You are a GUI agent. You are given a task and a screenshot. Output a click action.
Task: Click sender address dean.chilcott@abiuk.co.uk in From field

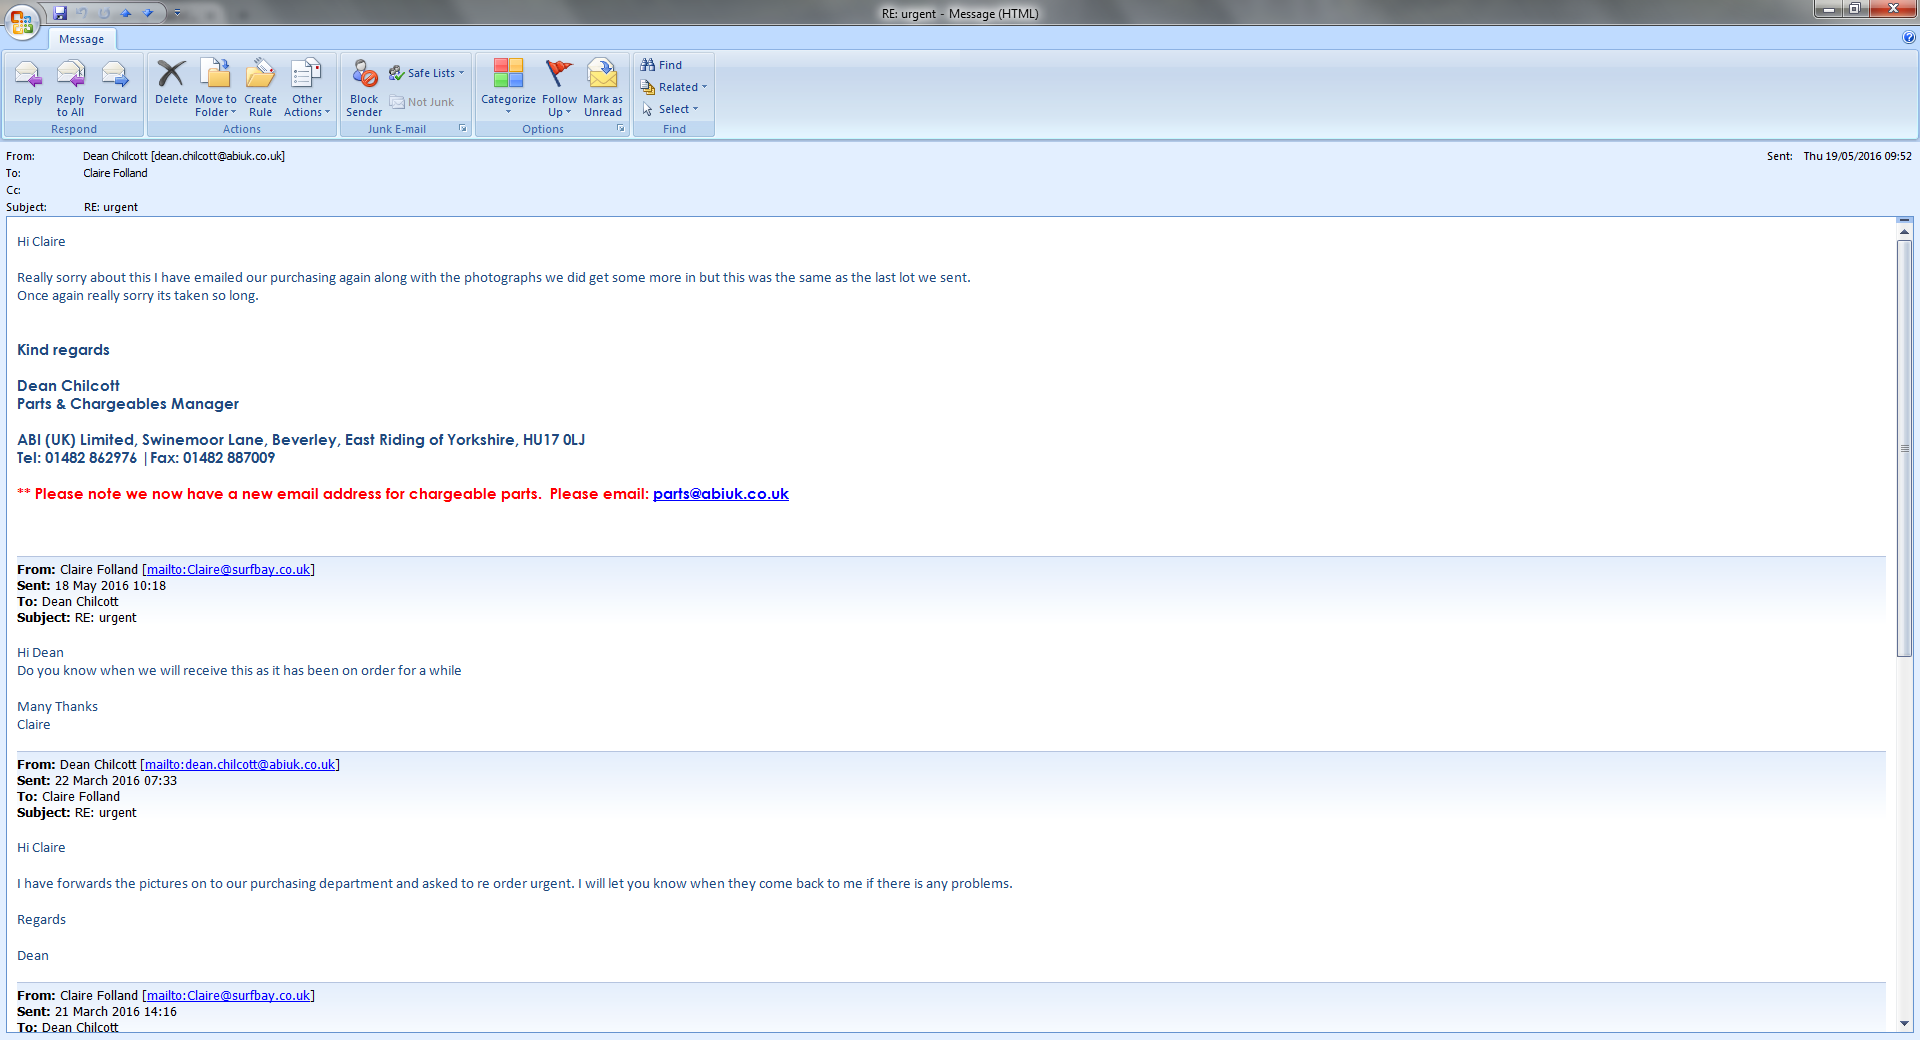218,156
